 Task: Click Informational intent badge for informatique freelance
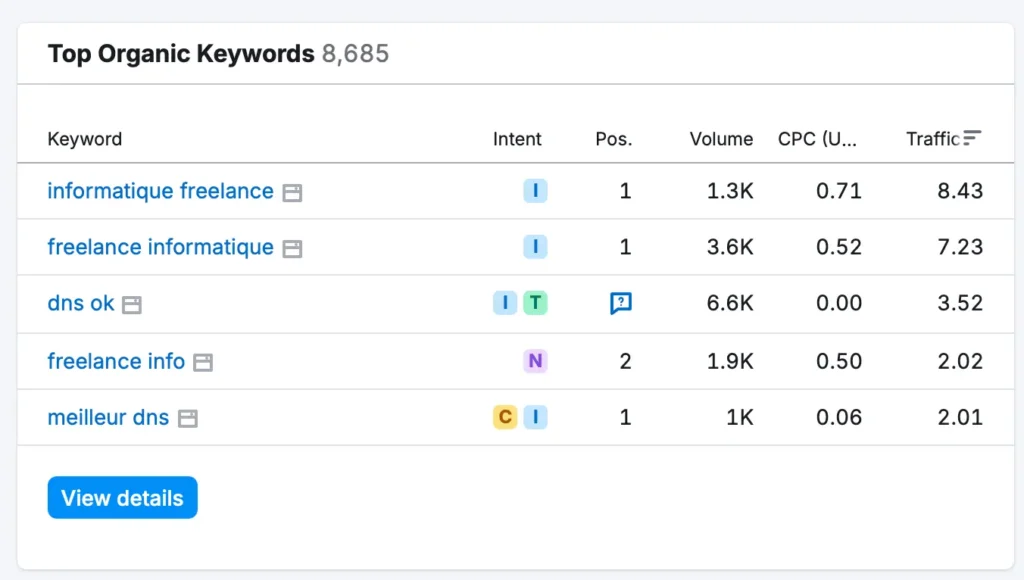pyautogui.click(x=536, y=191)
